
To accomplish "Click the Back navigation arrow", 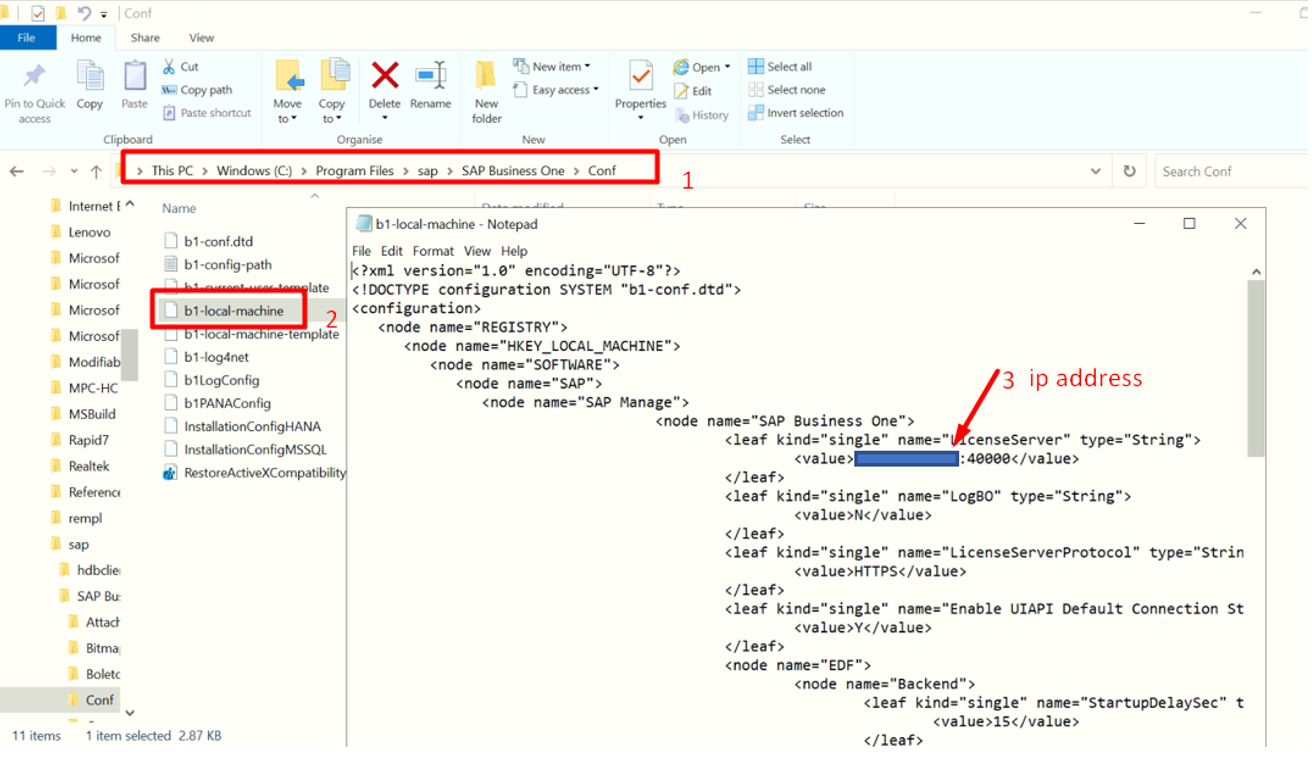I will click(x=17, y=171).
